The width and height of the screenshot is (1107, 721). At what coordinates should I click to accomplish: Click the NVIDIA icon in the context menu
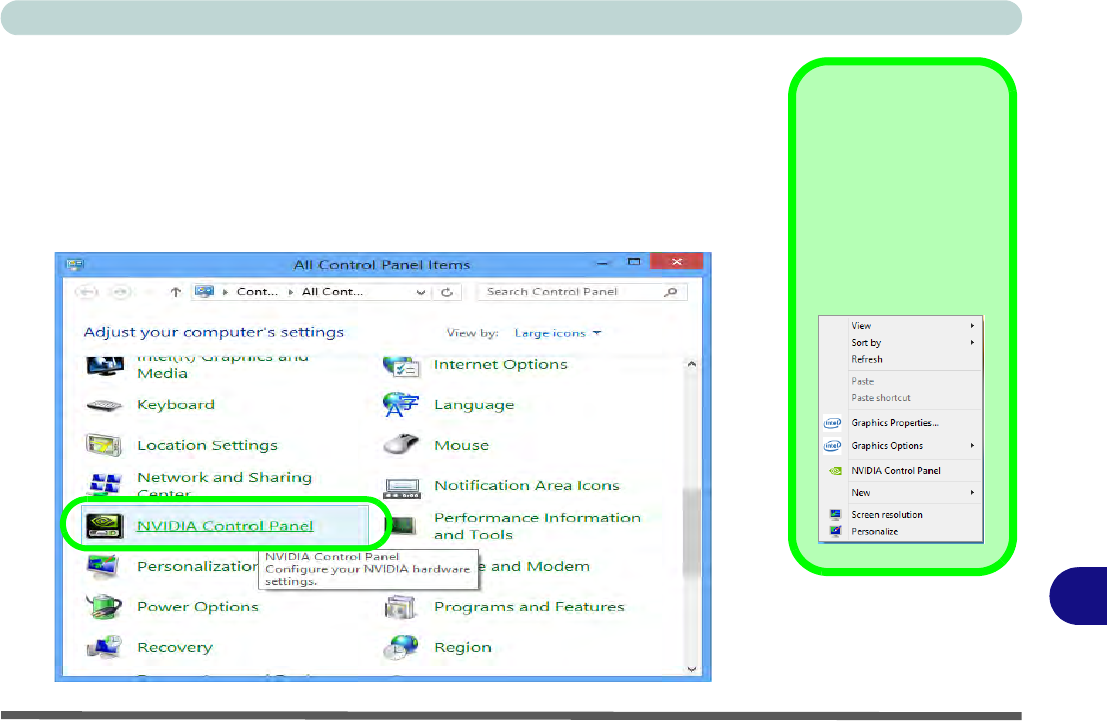click(x=835, y=471)
